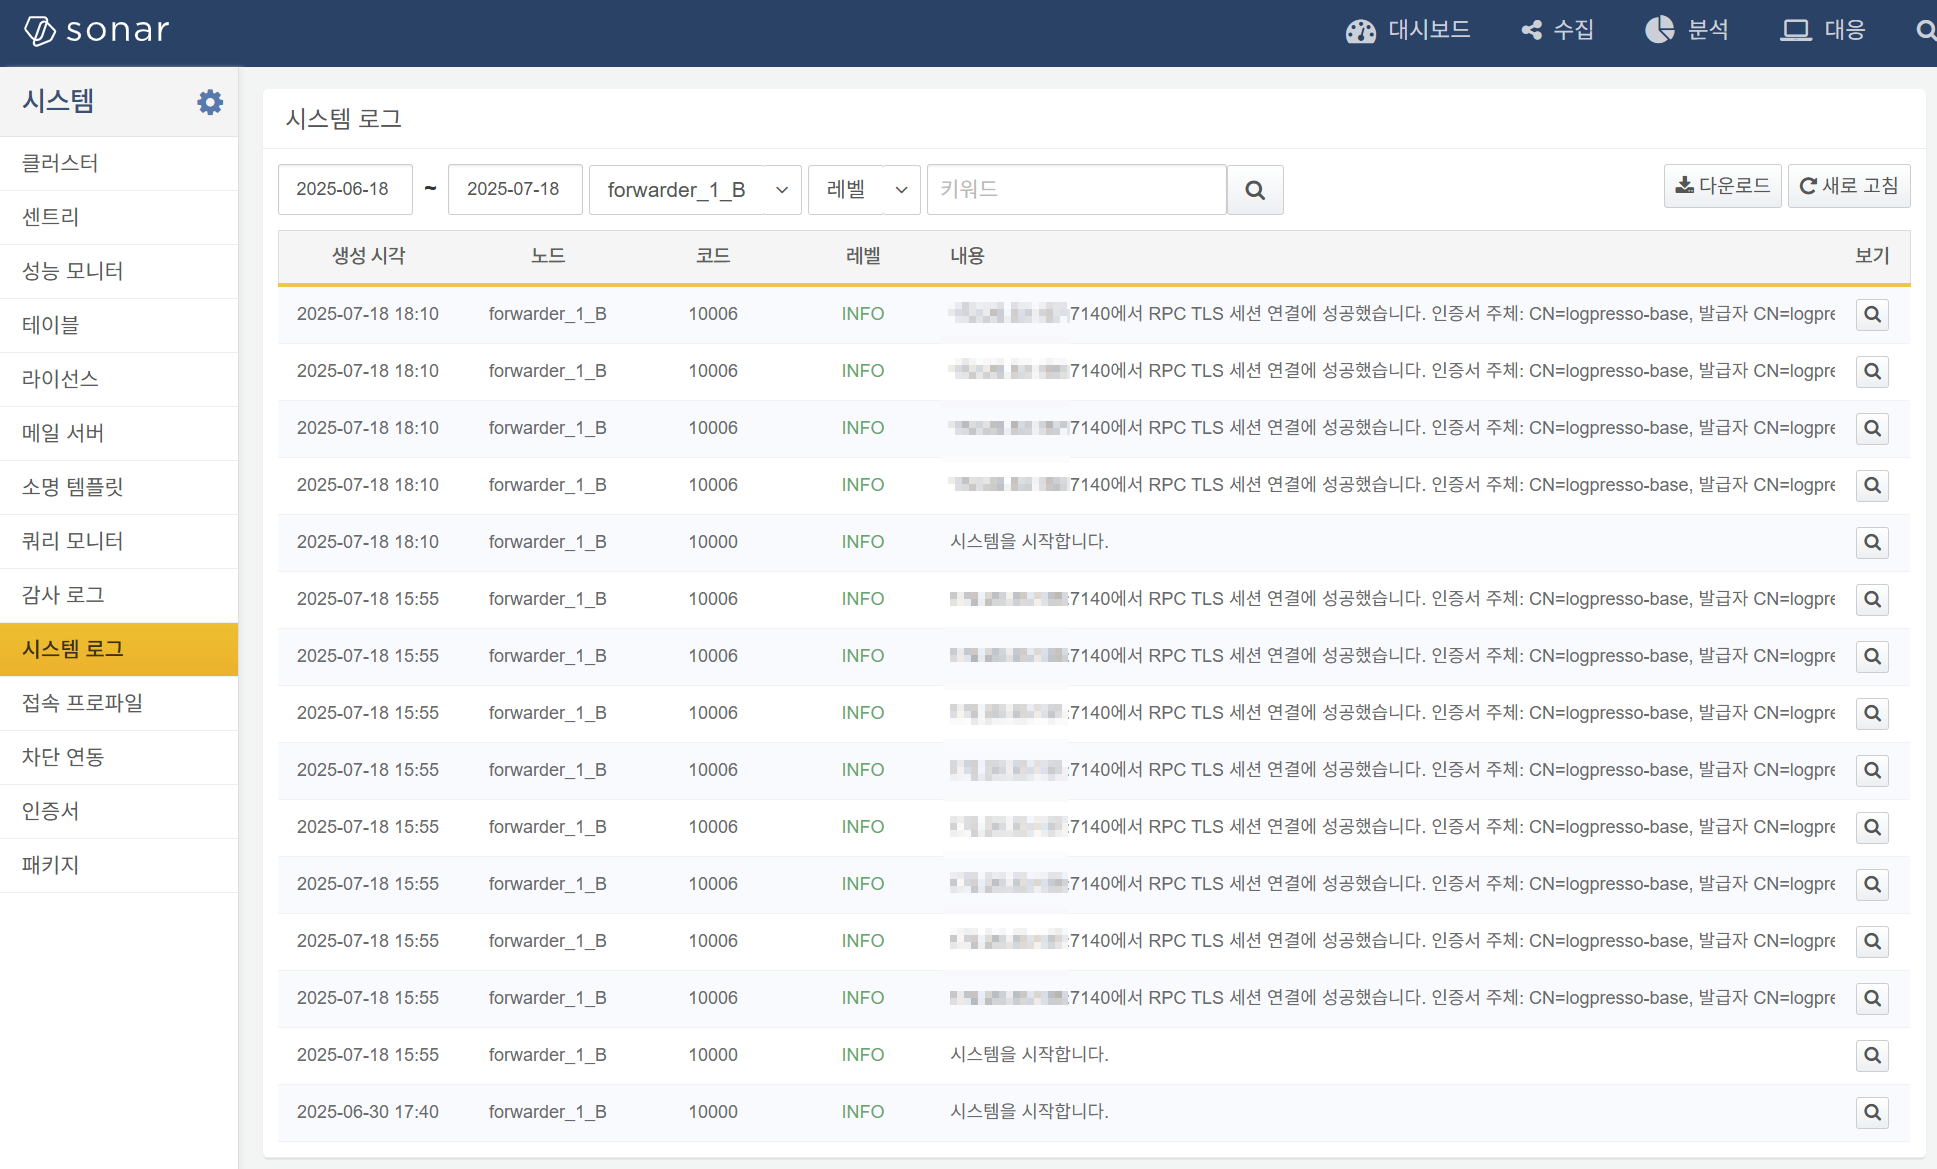Click end date field 2025-07-18
This screenshot has height=1169, width=1937.
(515, 190)
